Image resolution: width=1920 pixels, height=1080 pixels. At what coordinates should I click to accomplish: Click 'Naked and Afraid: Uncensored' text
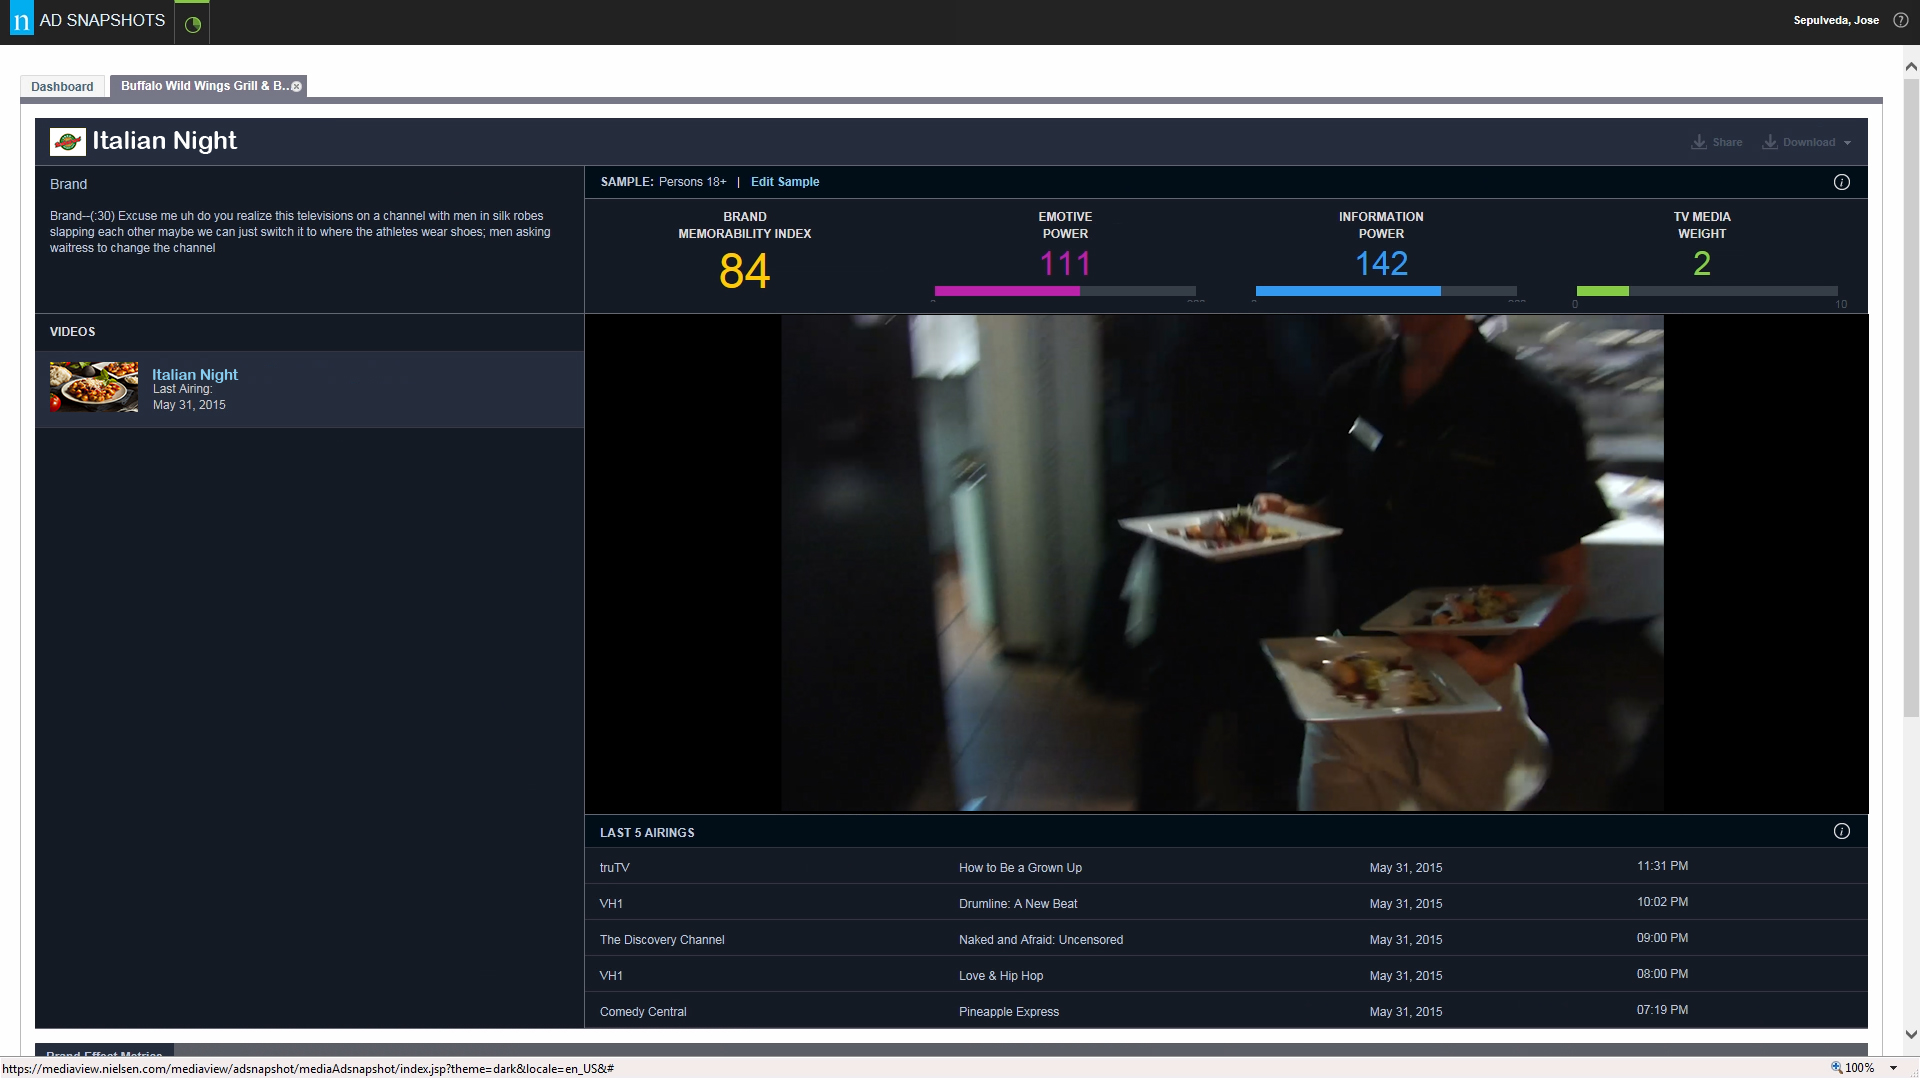coord(1041,940)
